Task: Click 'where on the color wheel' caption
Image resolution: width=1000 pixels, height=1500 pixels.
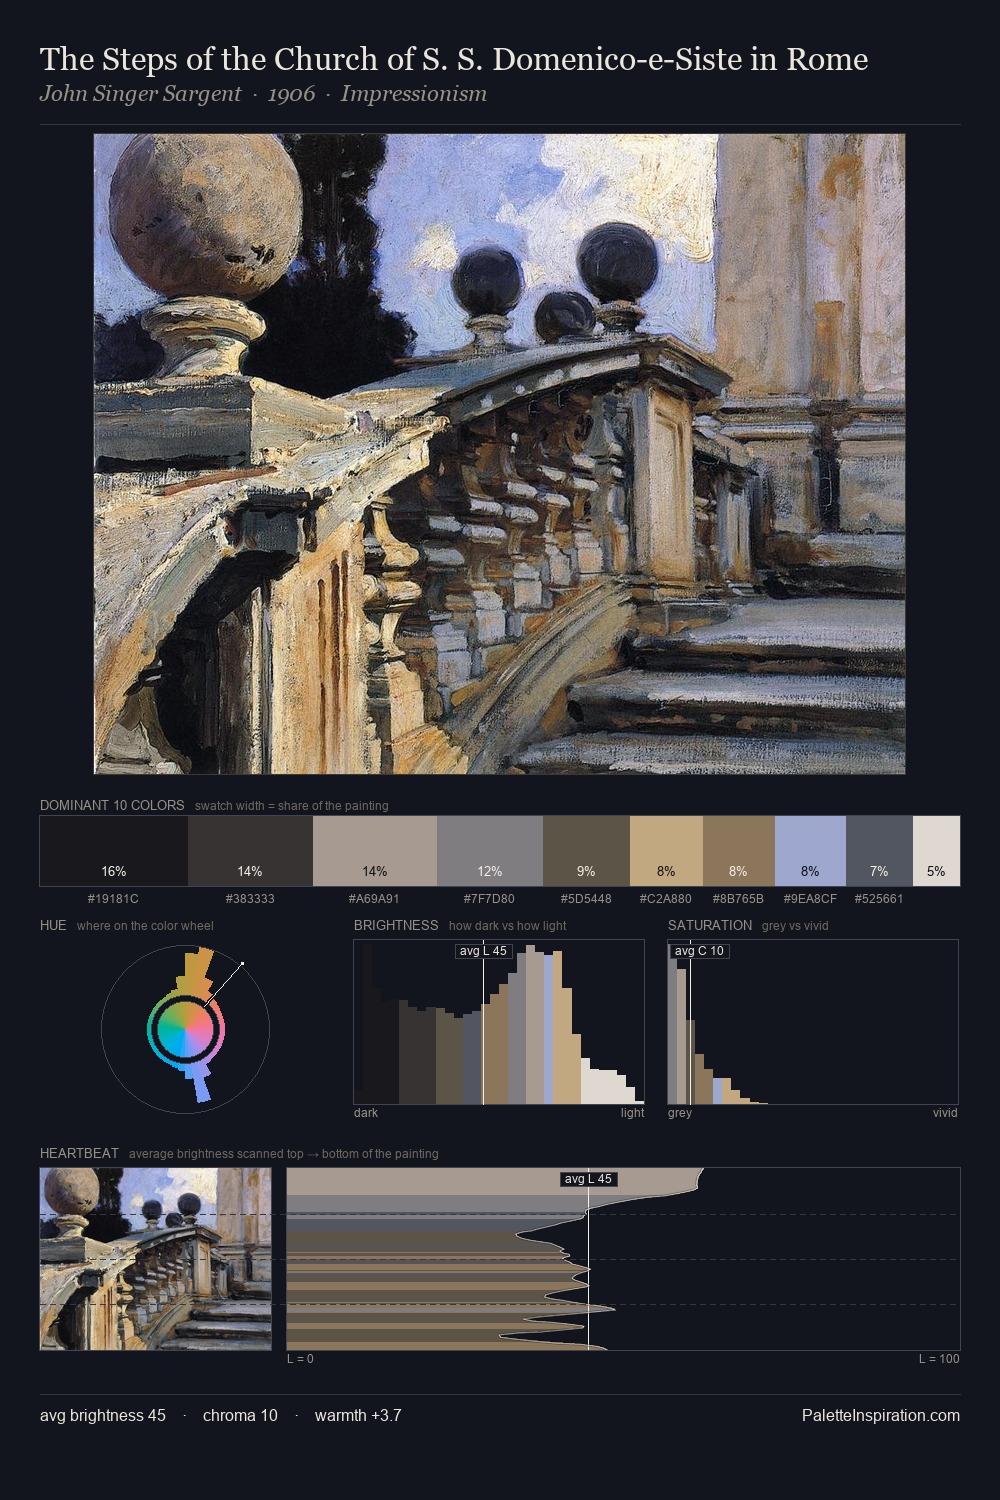Action: 145,925
